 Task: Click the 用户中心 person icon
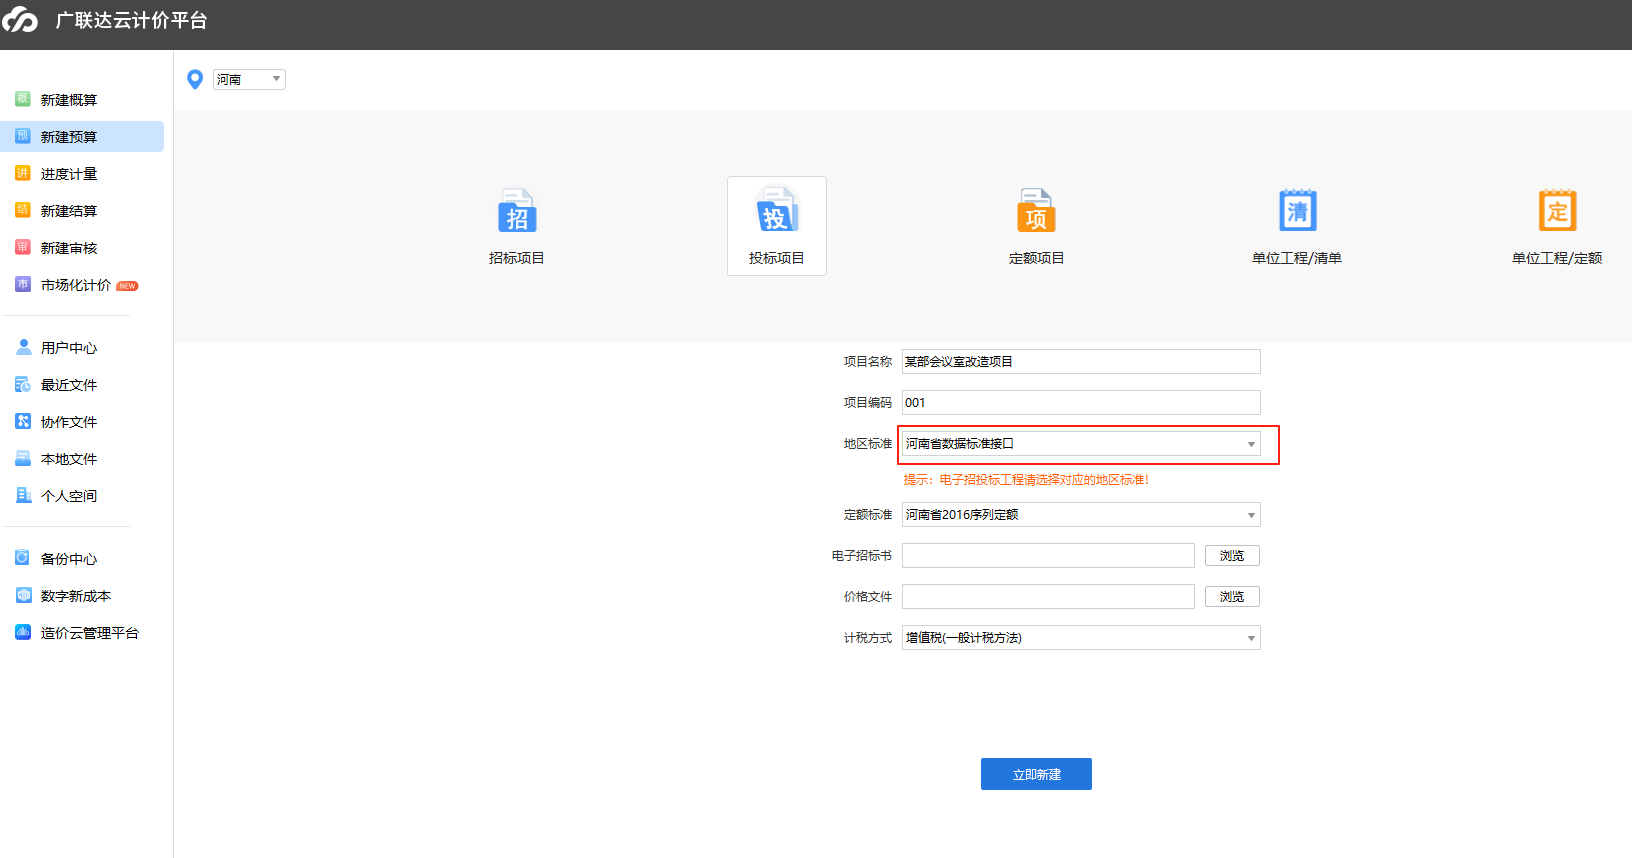(23, 347)
